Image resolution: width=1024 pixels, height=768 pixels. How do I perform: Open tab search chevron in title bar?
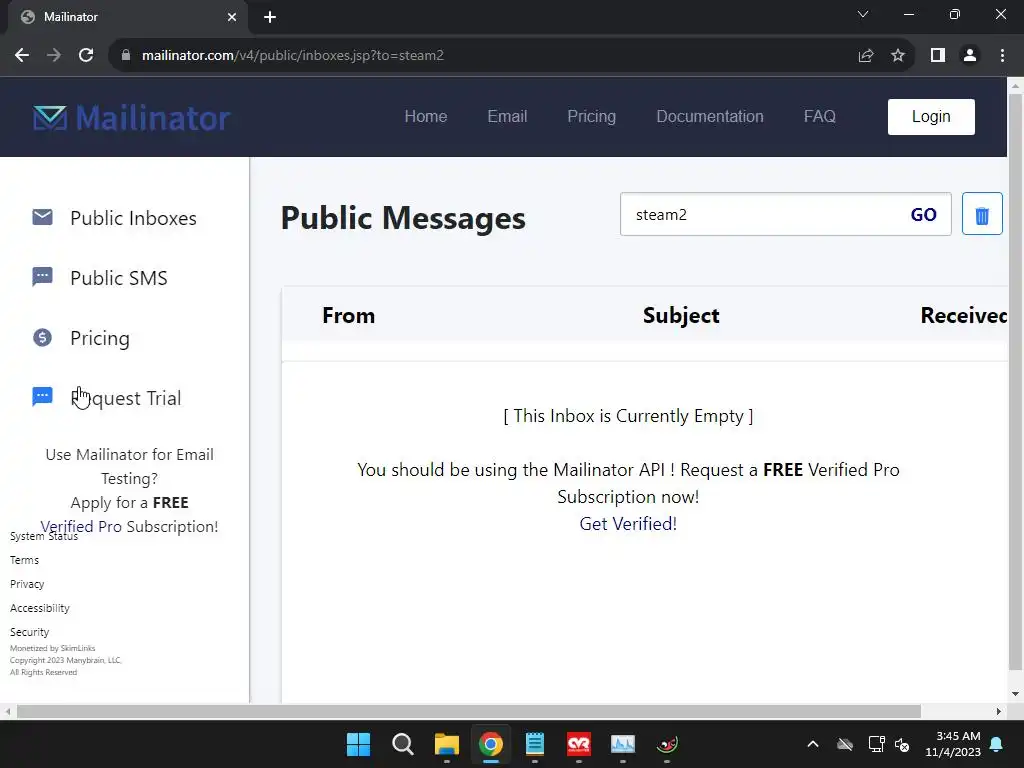863,14
